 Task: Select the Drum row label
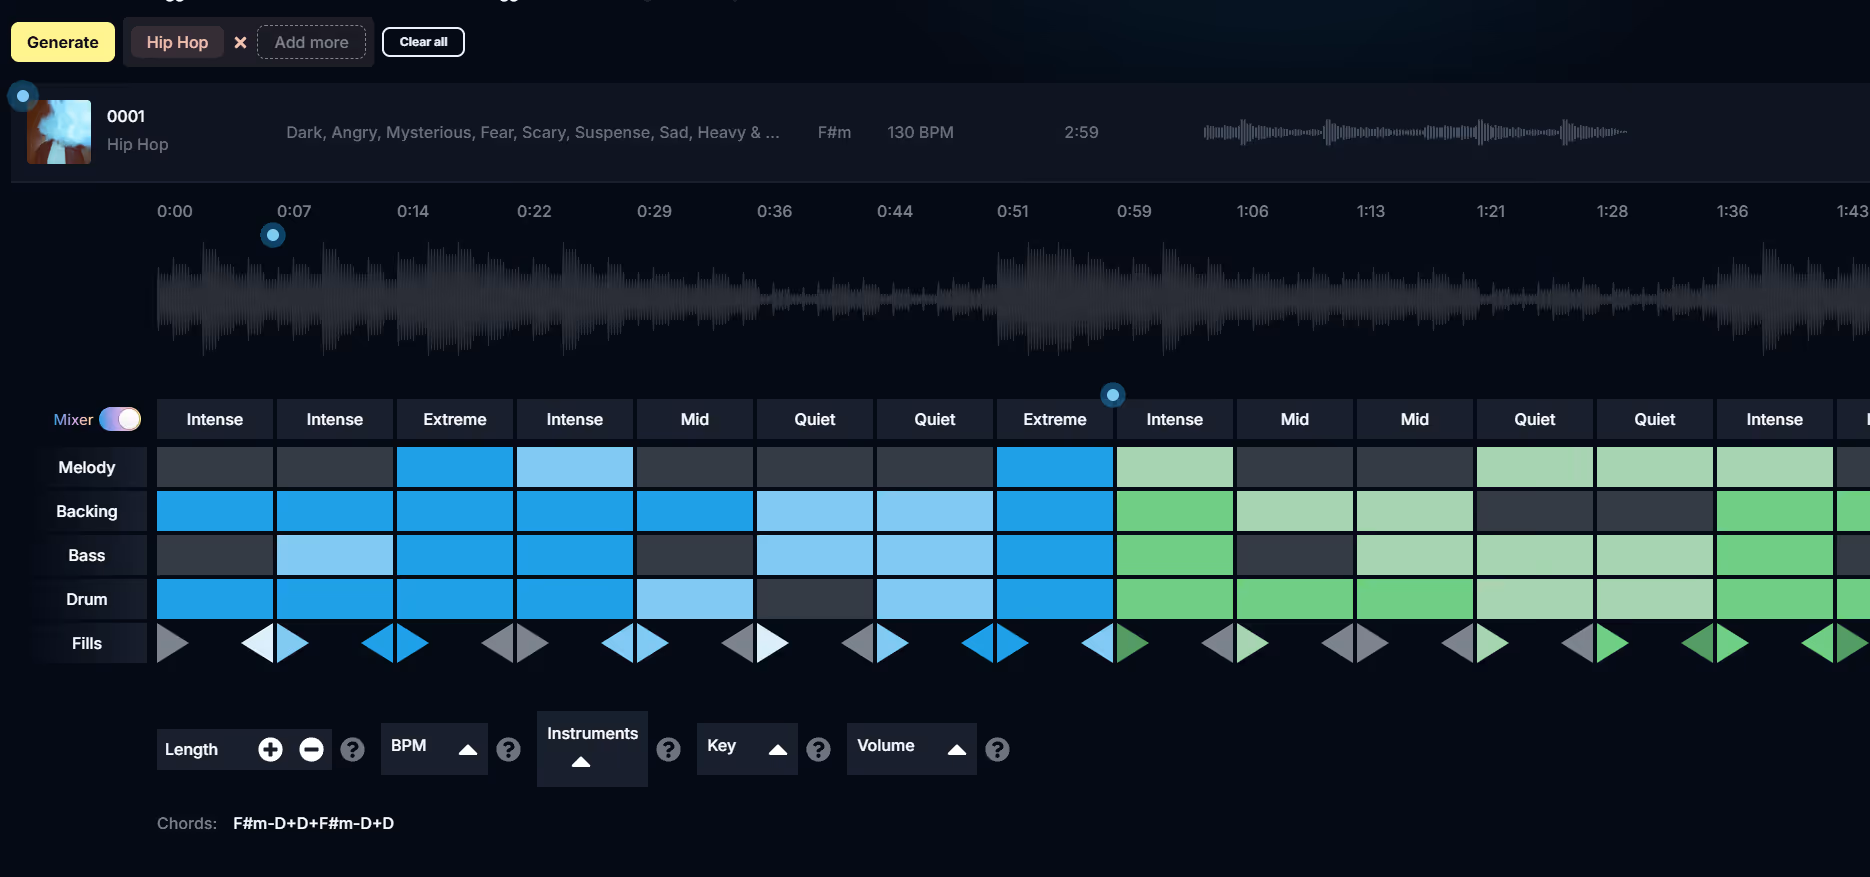[x=87, y=599]
